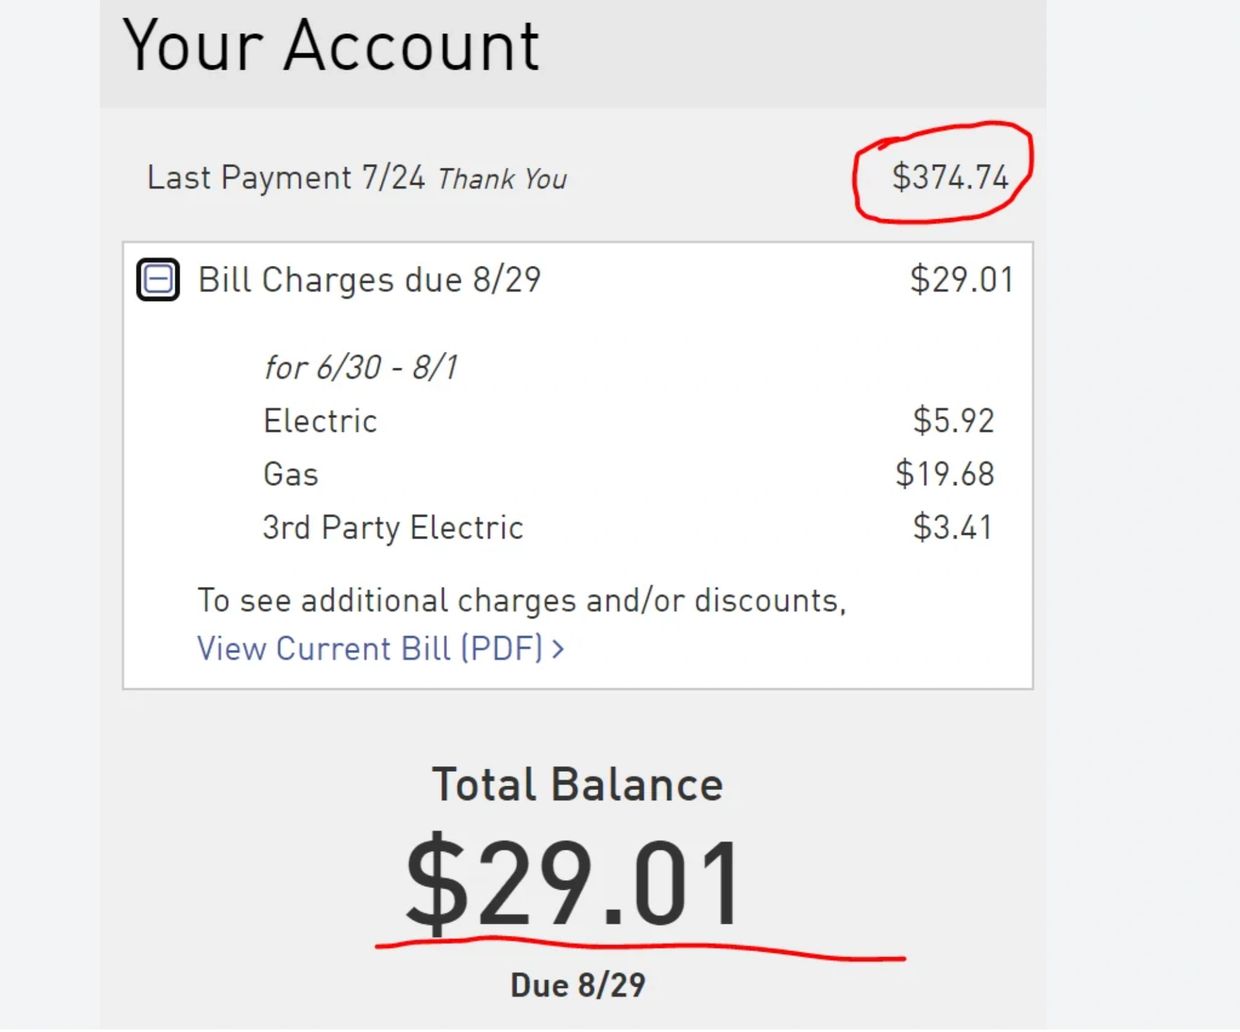Screen dimensions: 1240x1032
Task: Click the chevron after View Current Bill
Action: (559, 649)
